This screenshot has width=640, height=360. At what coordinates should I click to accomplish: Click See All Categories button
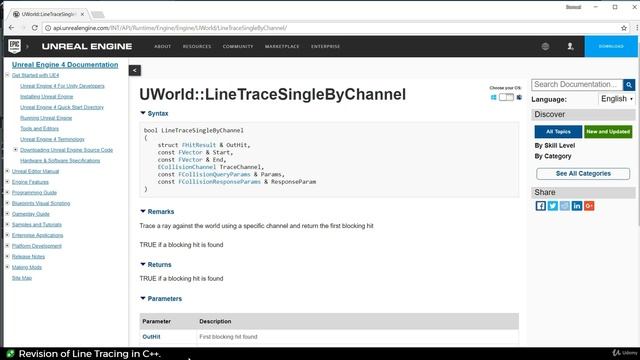coord(583,173)
